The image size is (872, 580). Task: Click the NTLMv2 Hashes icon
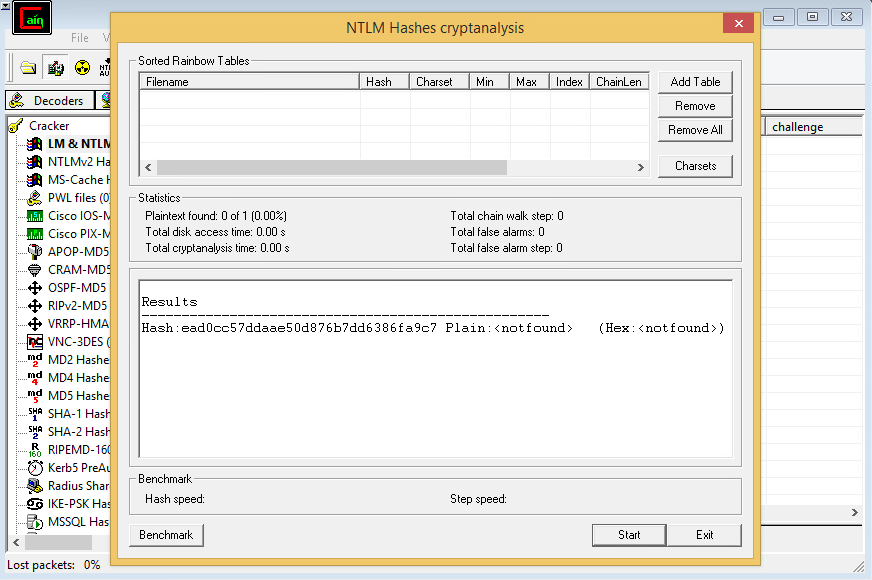click(34, 162)
